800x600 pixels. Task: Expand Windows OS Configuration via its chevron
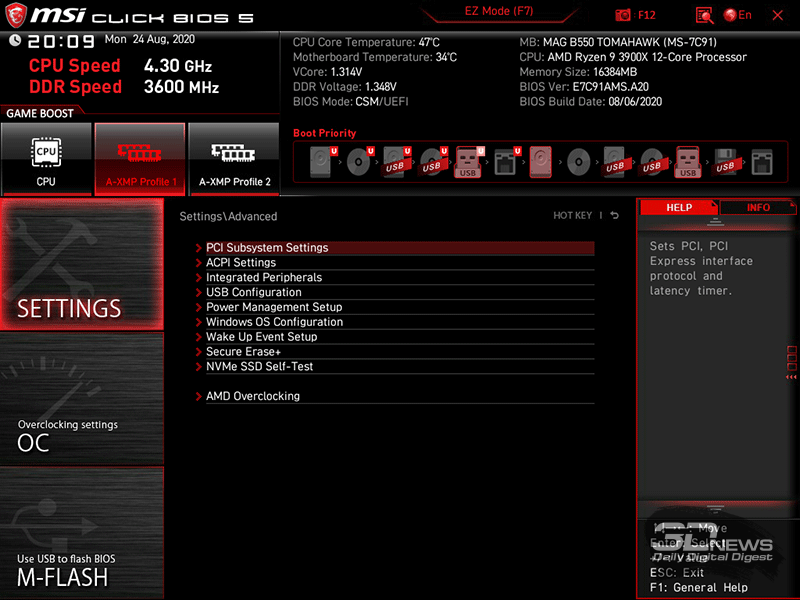coord(198,322)
